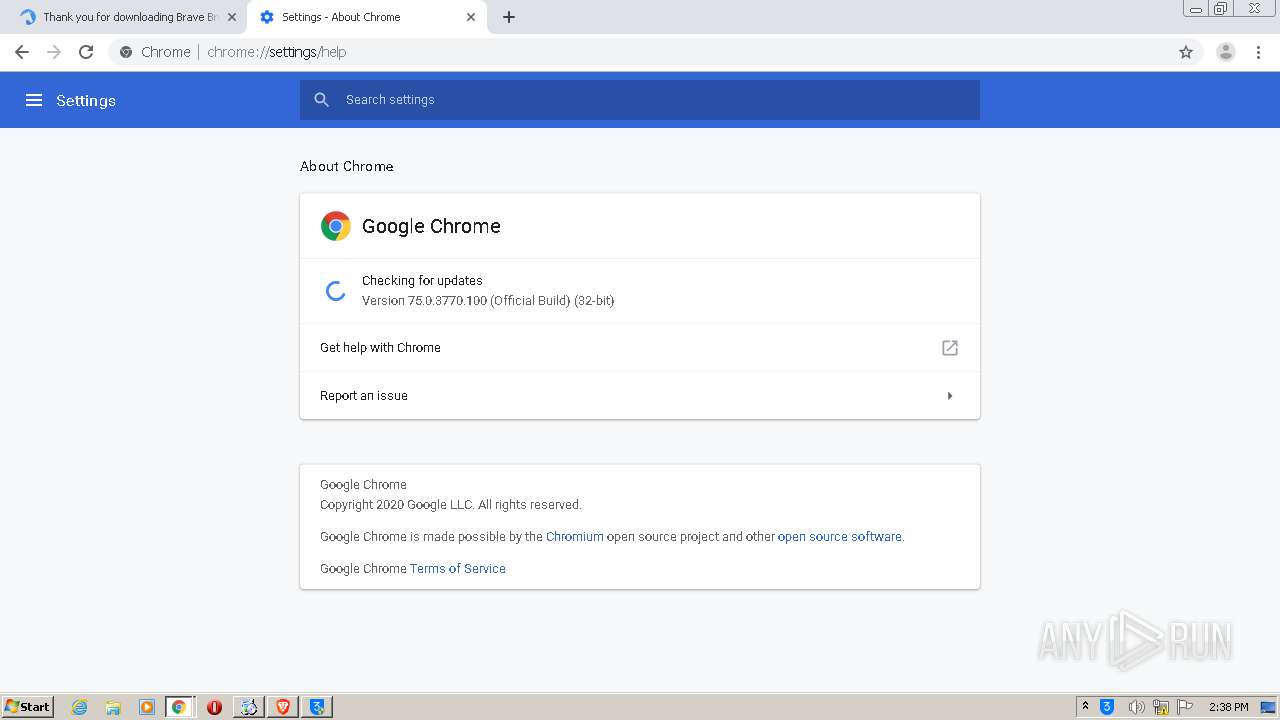Image resolution: width=1280 pixels, height=720 pixels.
Task: Click the blue shield app on taskbar
Action: tap(318, 707)
